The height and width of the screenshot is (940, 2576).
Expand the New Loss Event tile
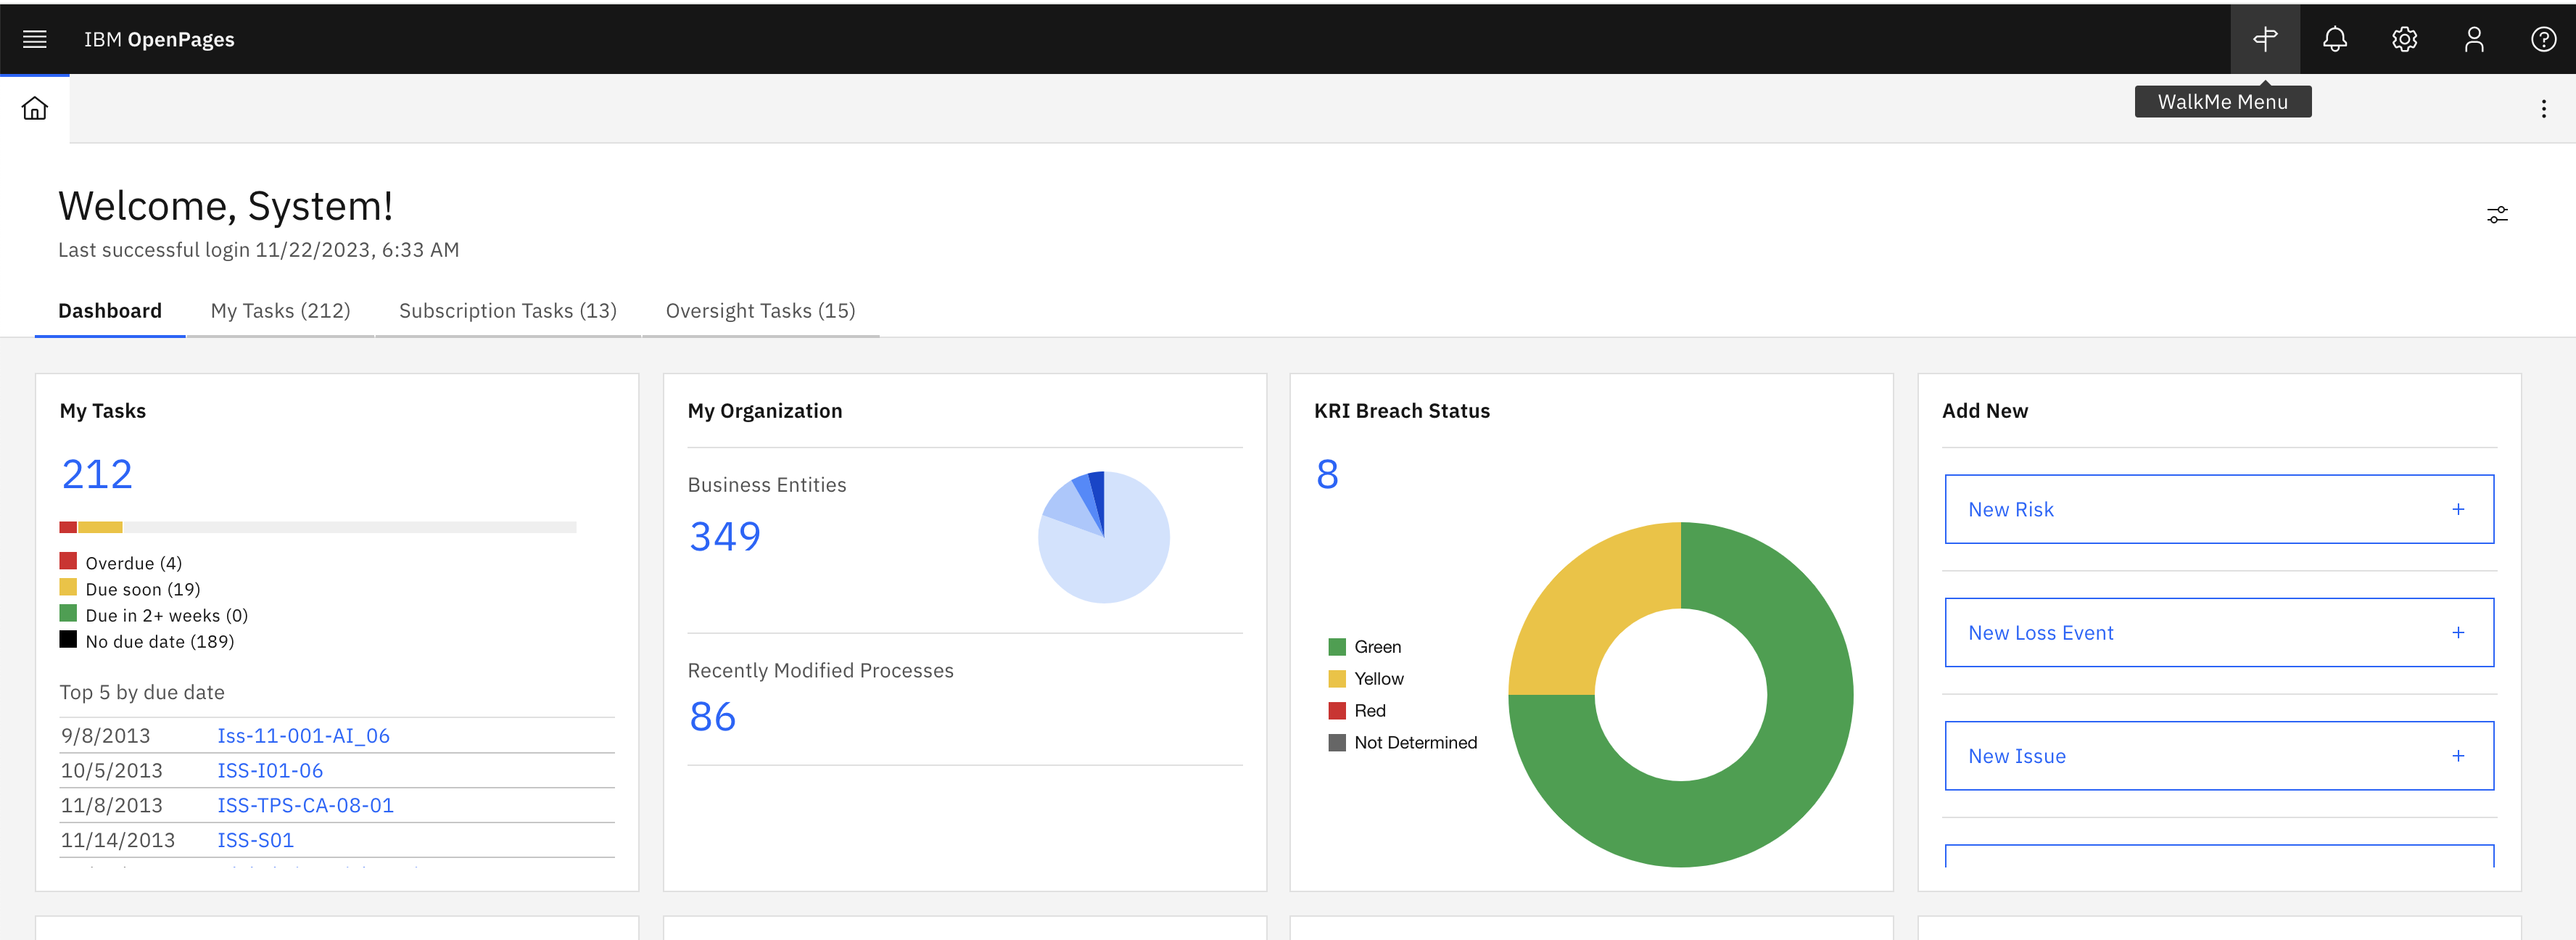(2458, 632)
